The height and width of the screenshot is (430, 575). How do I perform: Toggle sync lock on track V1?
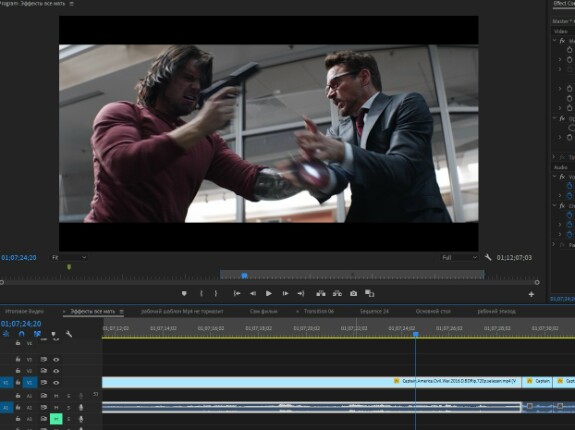[x=44, y=382]
